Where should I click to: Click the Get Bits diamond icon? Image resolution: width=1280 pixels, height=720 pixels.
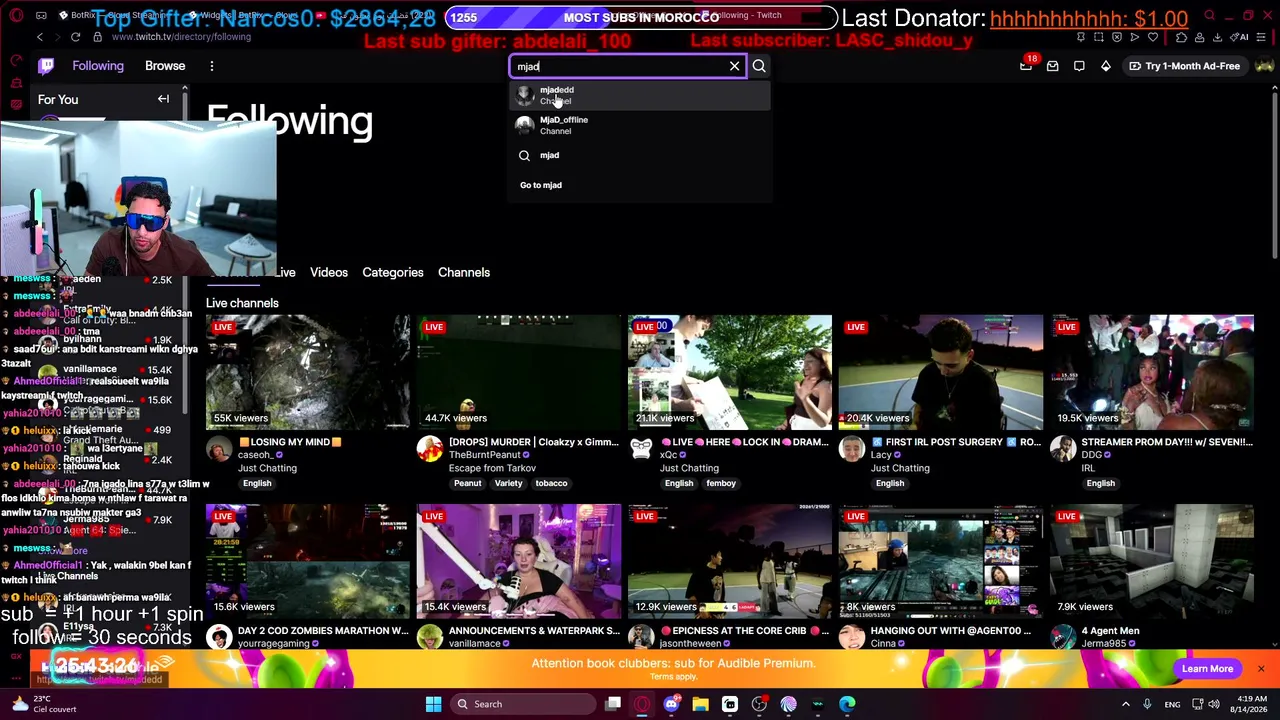pos(1106,66)
